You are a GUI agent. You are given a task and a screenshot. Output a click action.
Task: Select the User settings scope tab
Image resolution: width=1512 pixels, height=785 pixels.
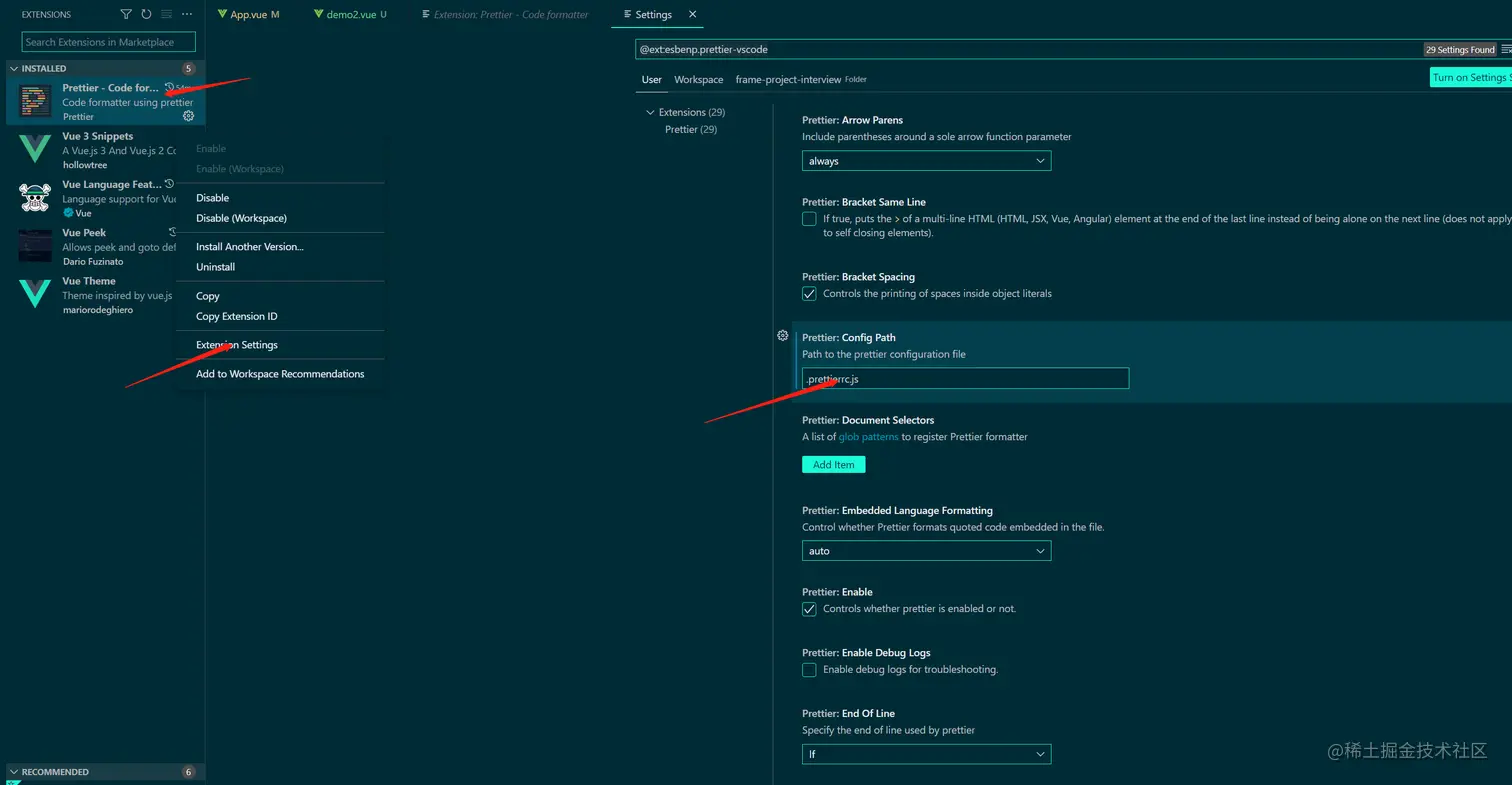coord(652,80)
